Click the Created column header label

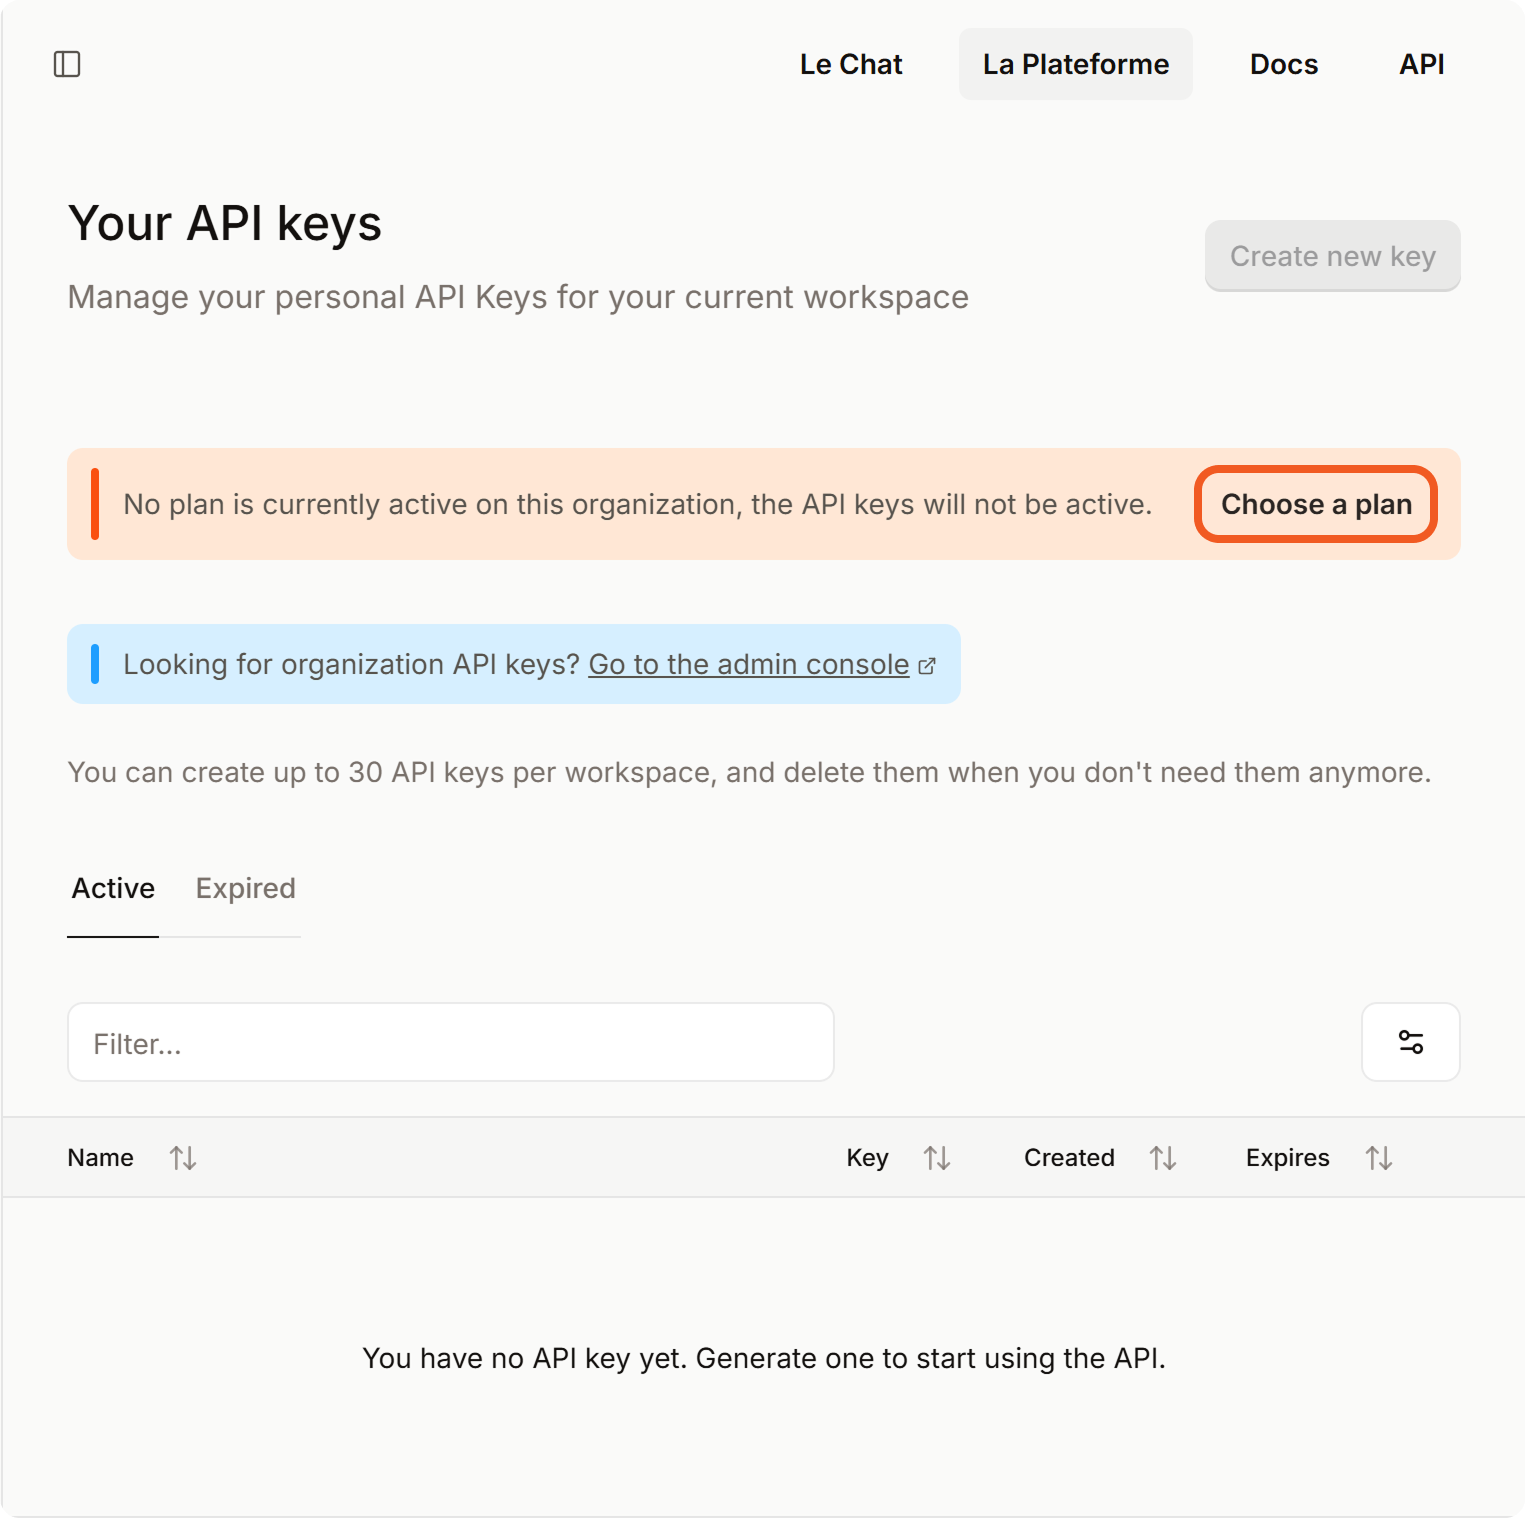1069,1158
